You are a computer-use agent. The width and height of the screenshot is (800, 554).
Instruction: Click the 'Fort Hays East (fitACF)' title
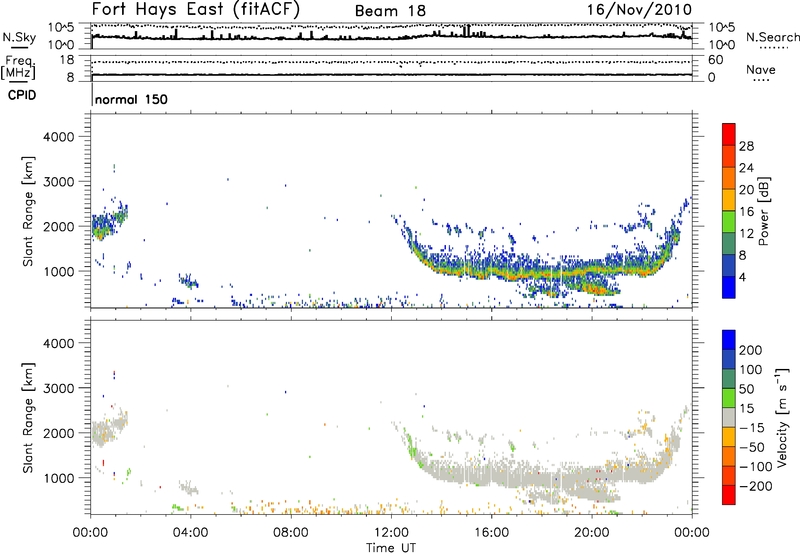[196, 9]
